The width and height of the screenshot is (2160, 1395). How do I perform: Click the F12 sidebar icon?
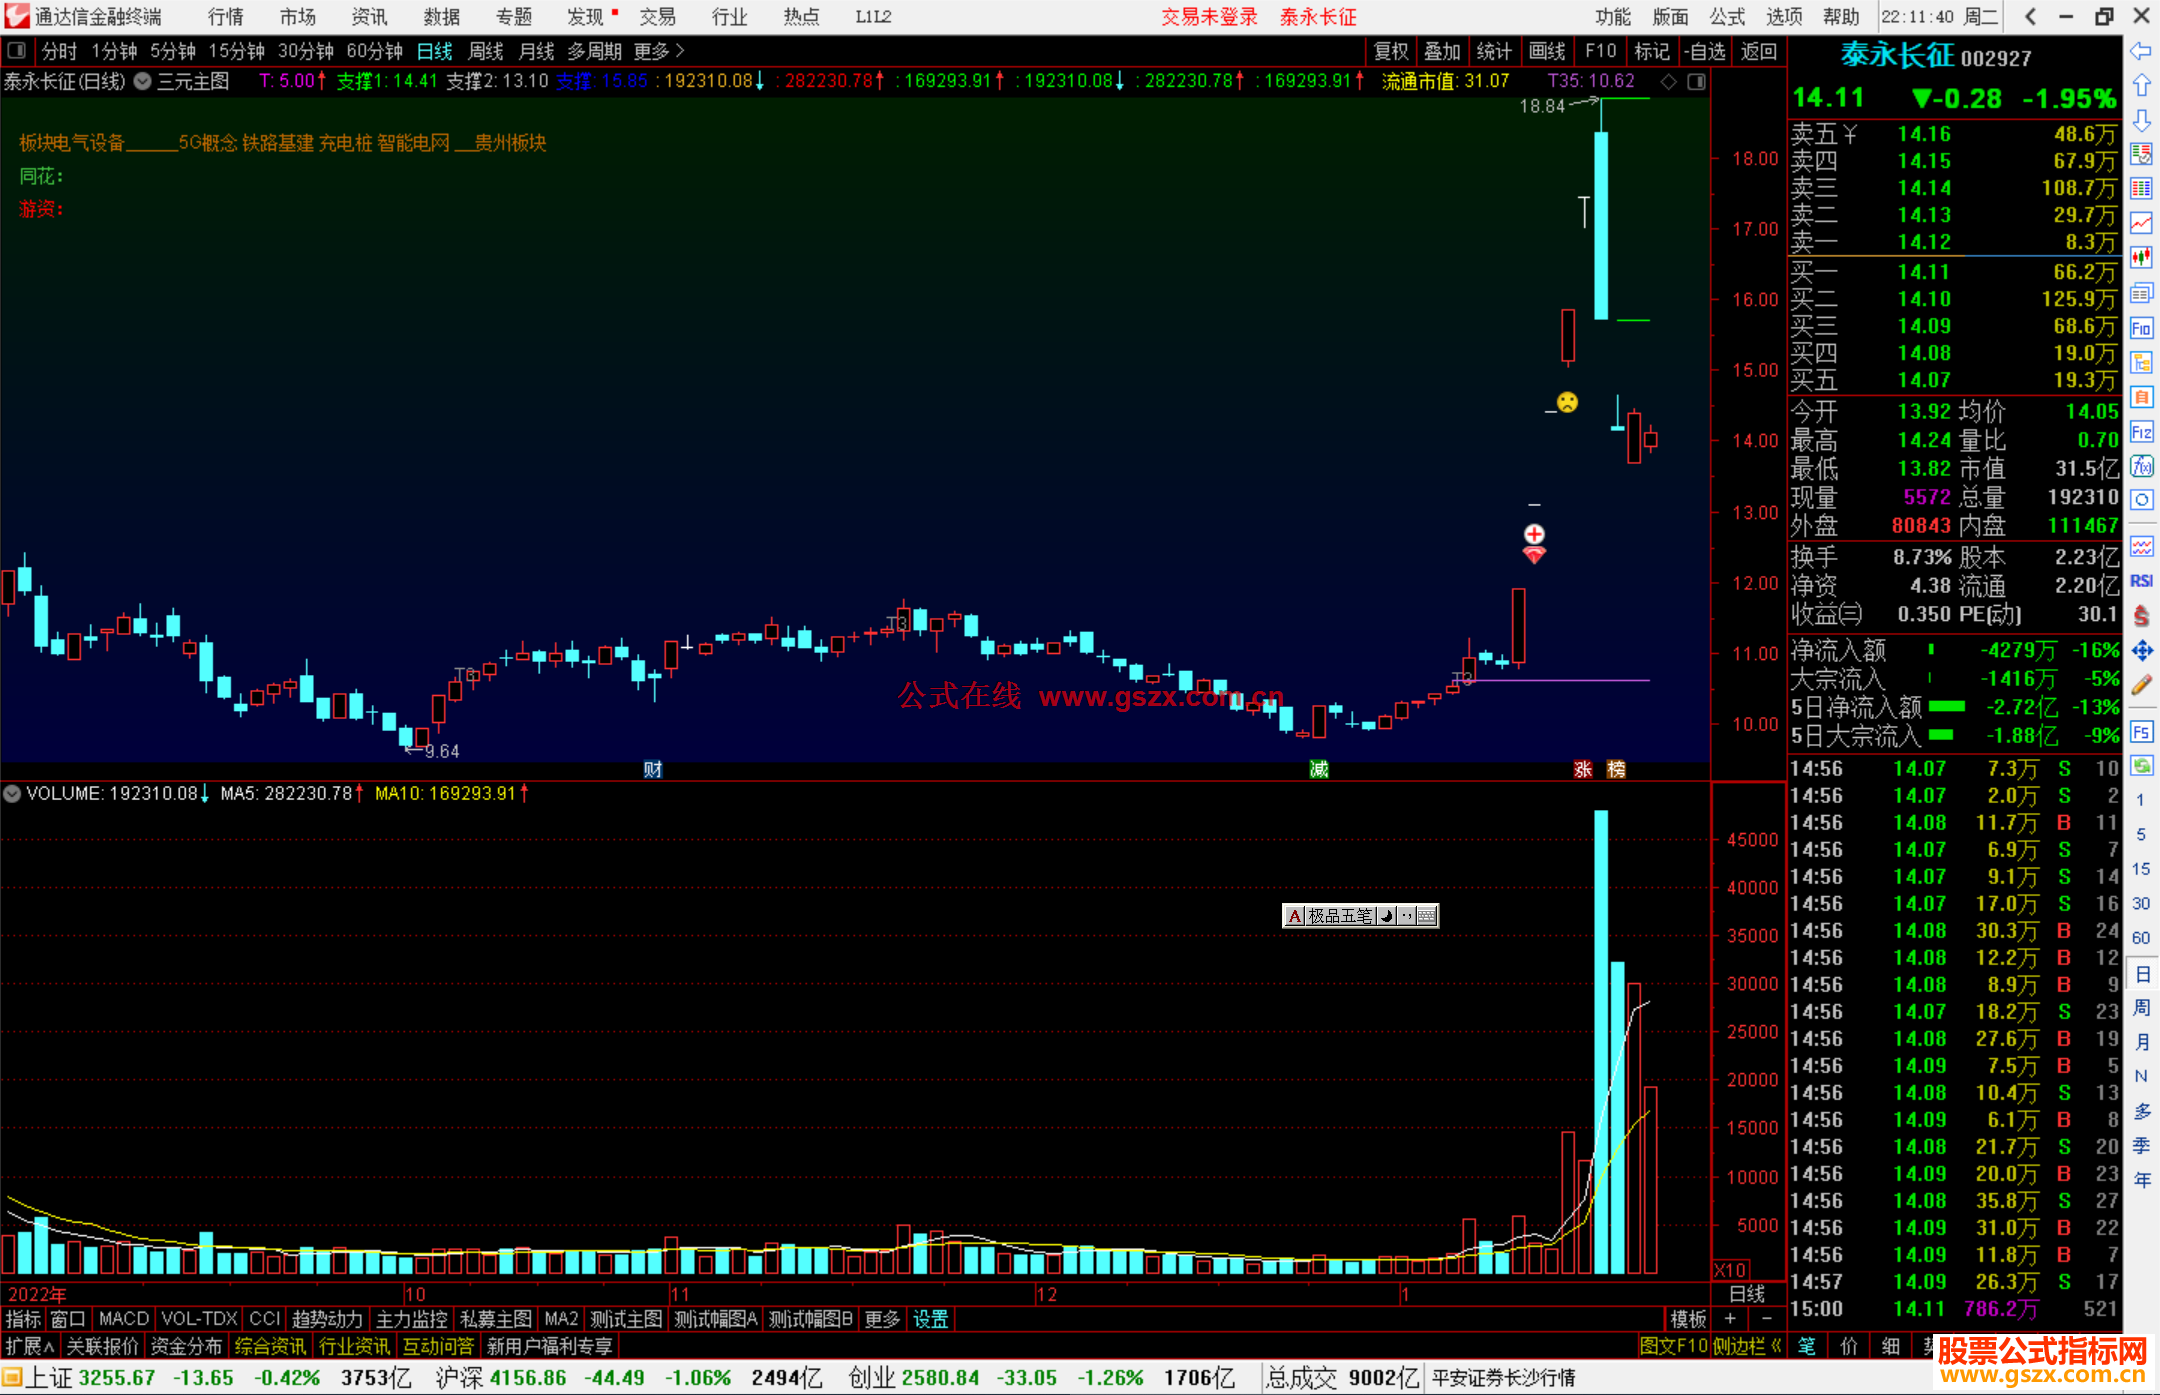click(2141, 432)
